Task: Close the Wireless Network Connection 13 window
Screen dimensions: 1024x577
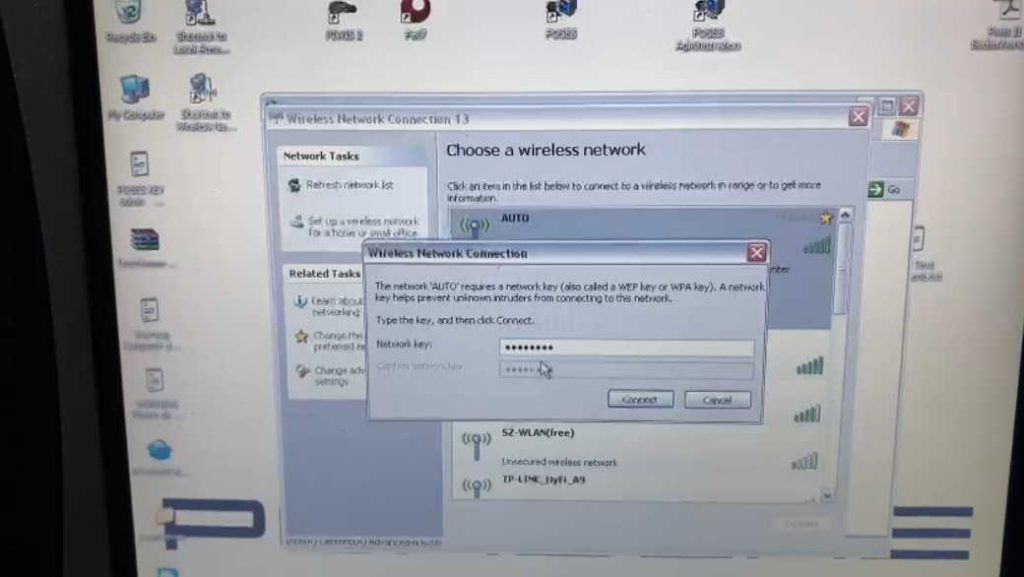Action: pos(857,117)
